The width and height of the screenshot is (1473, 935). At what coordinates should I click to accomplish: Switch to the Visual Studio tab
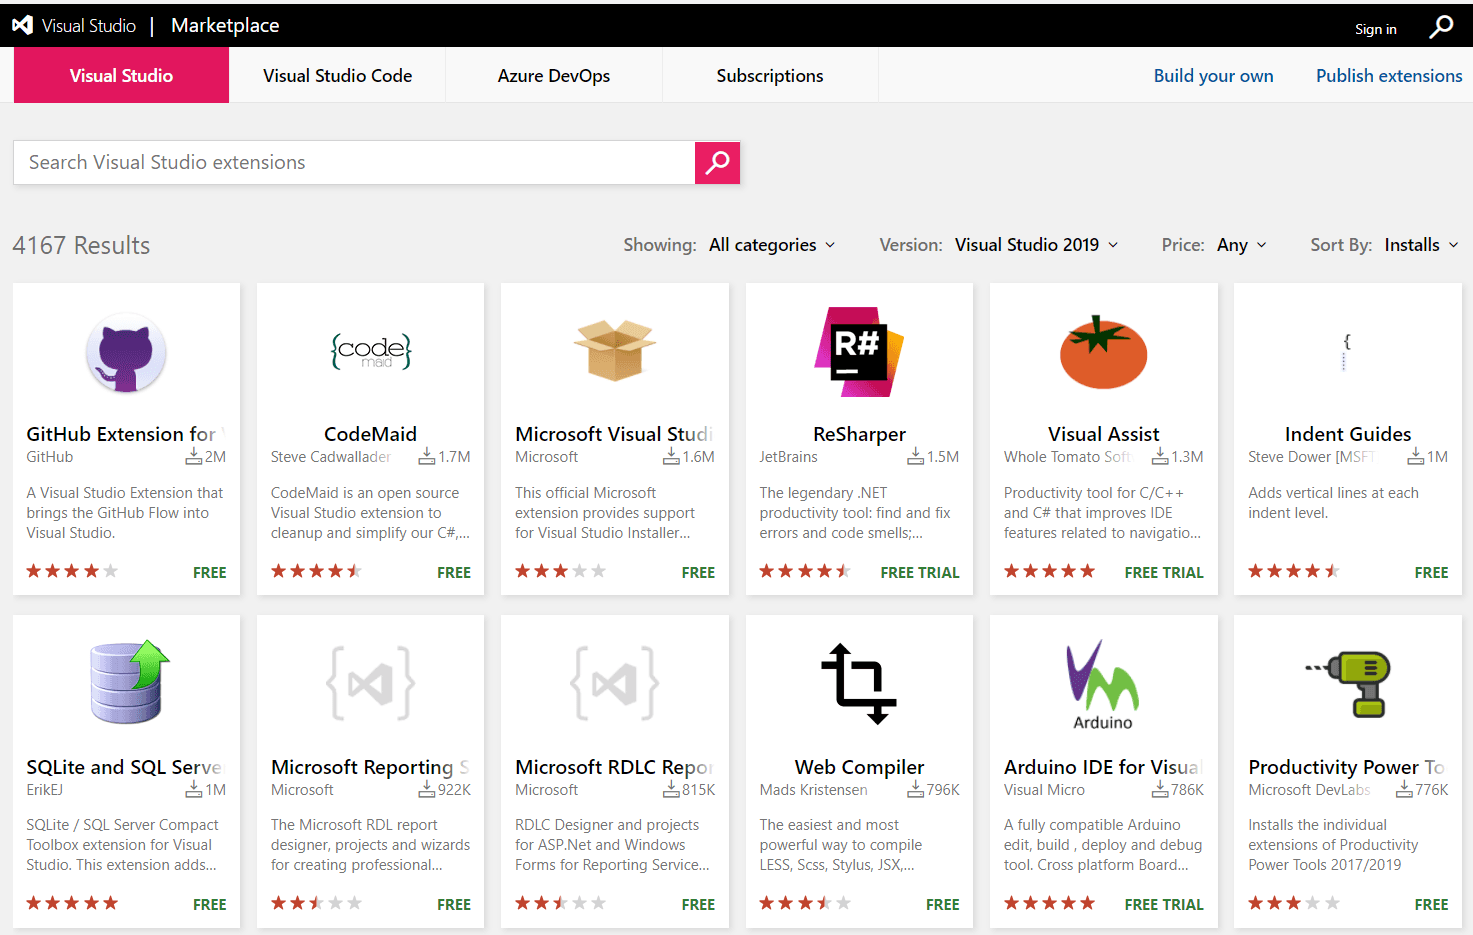pyautogui.click(x=121, y=75)
